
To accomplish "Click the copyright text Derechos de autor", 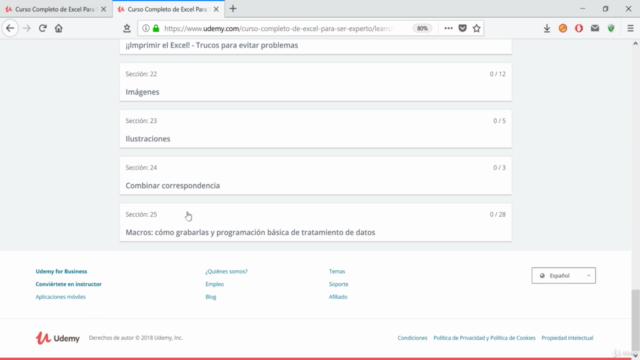I will [136, 338].
